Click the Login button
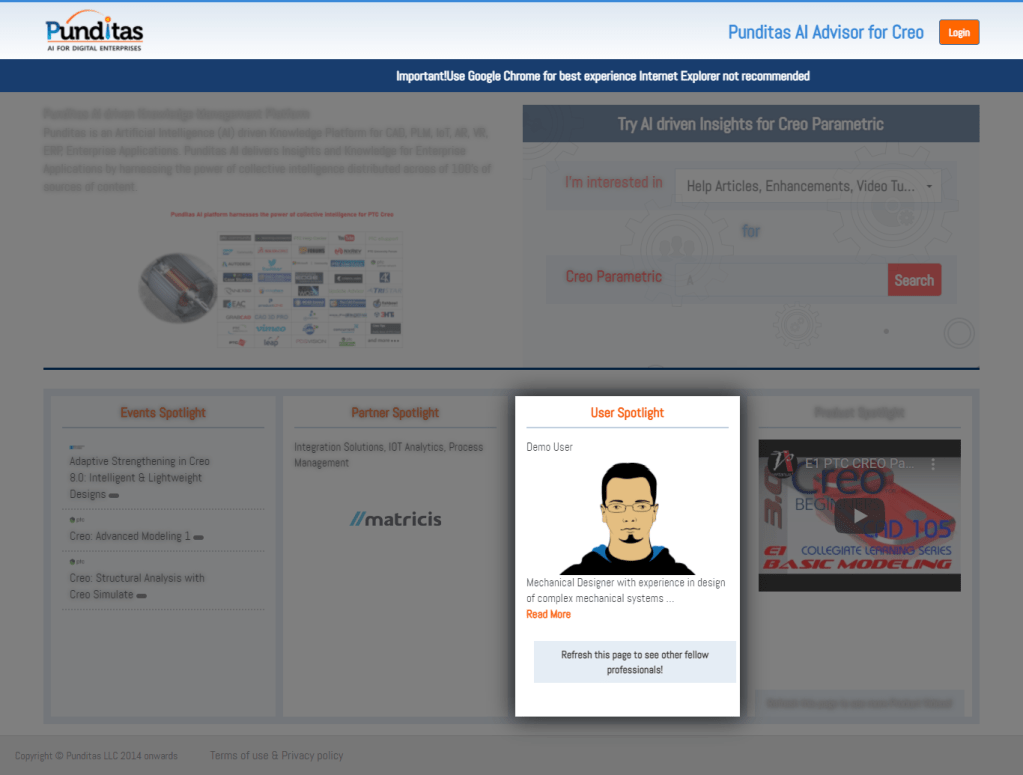Screen dimensions: 1023x775 tap(958, 33)
